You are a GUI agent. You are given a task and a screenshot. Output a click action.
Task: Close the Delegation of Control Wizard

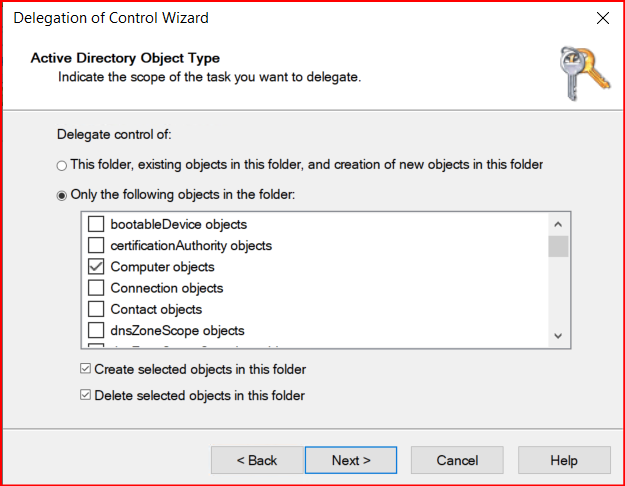(x=602, y=19)
